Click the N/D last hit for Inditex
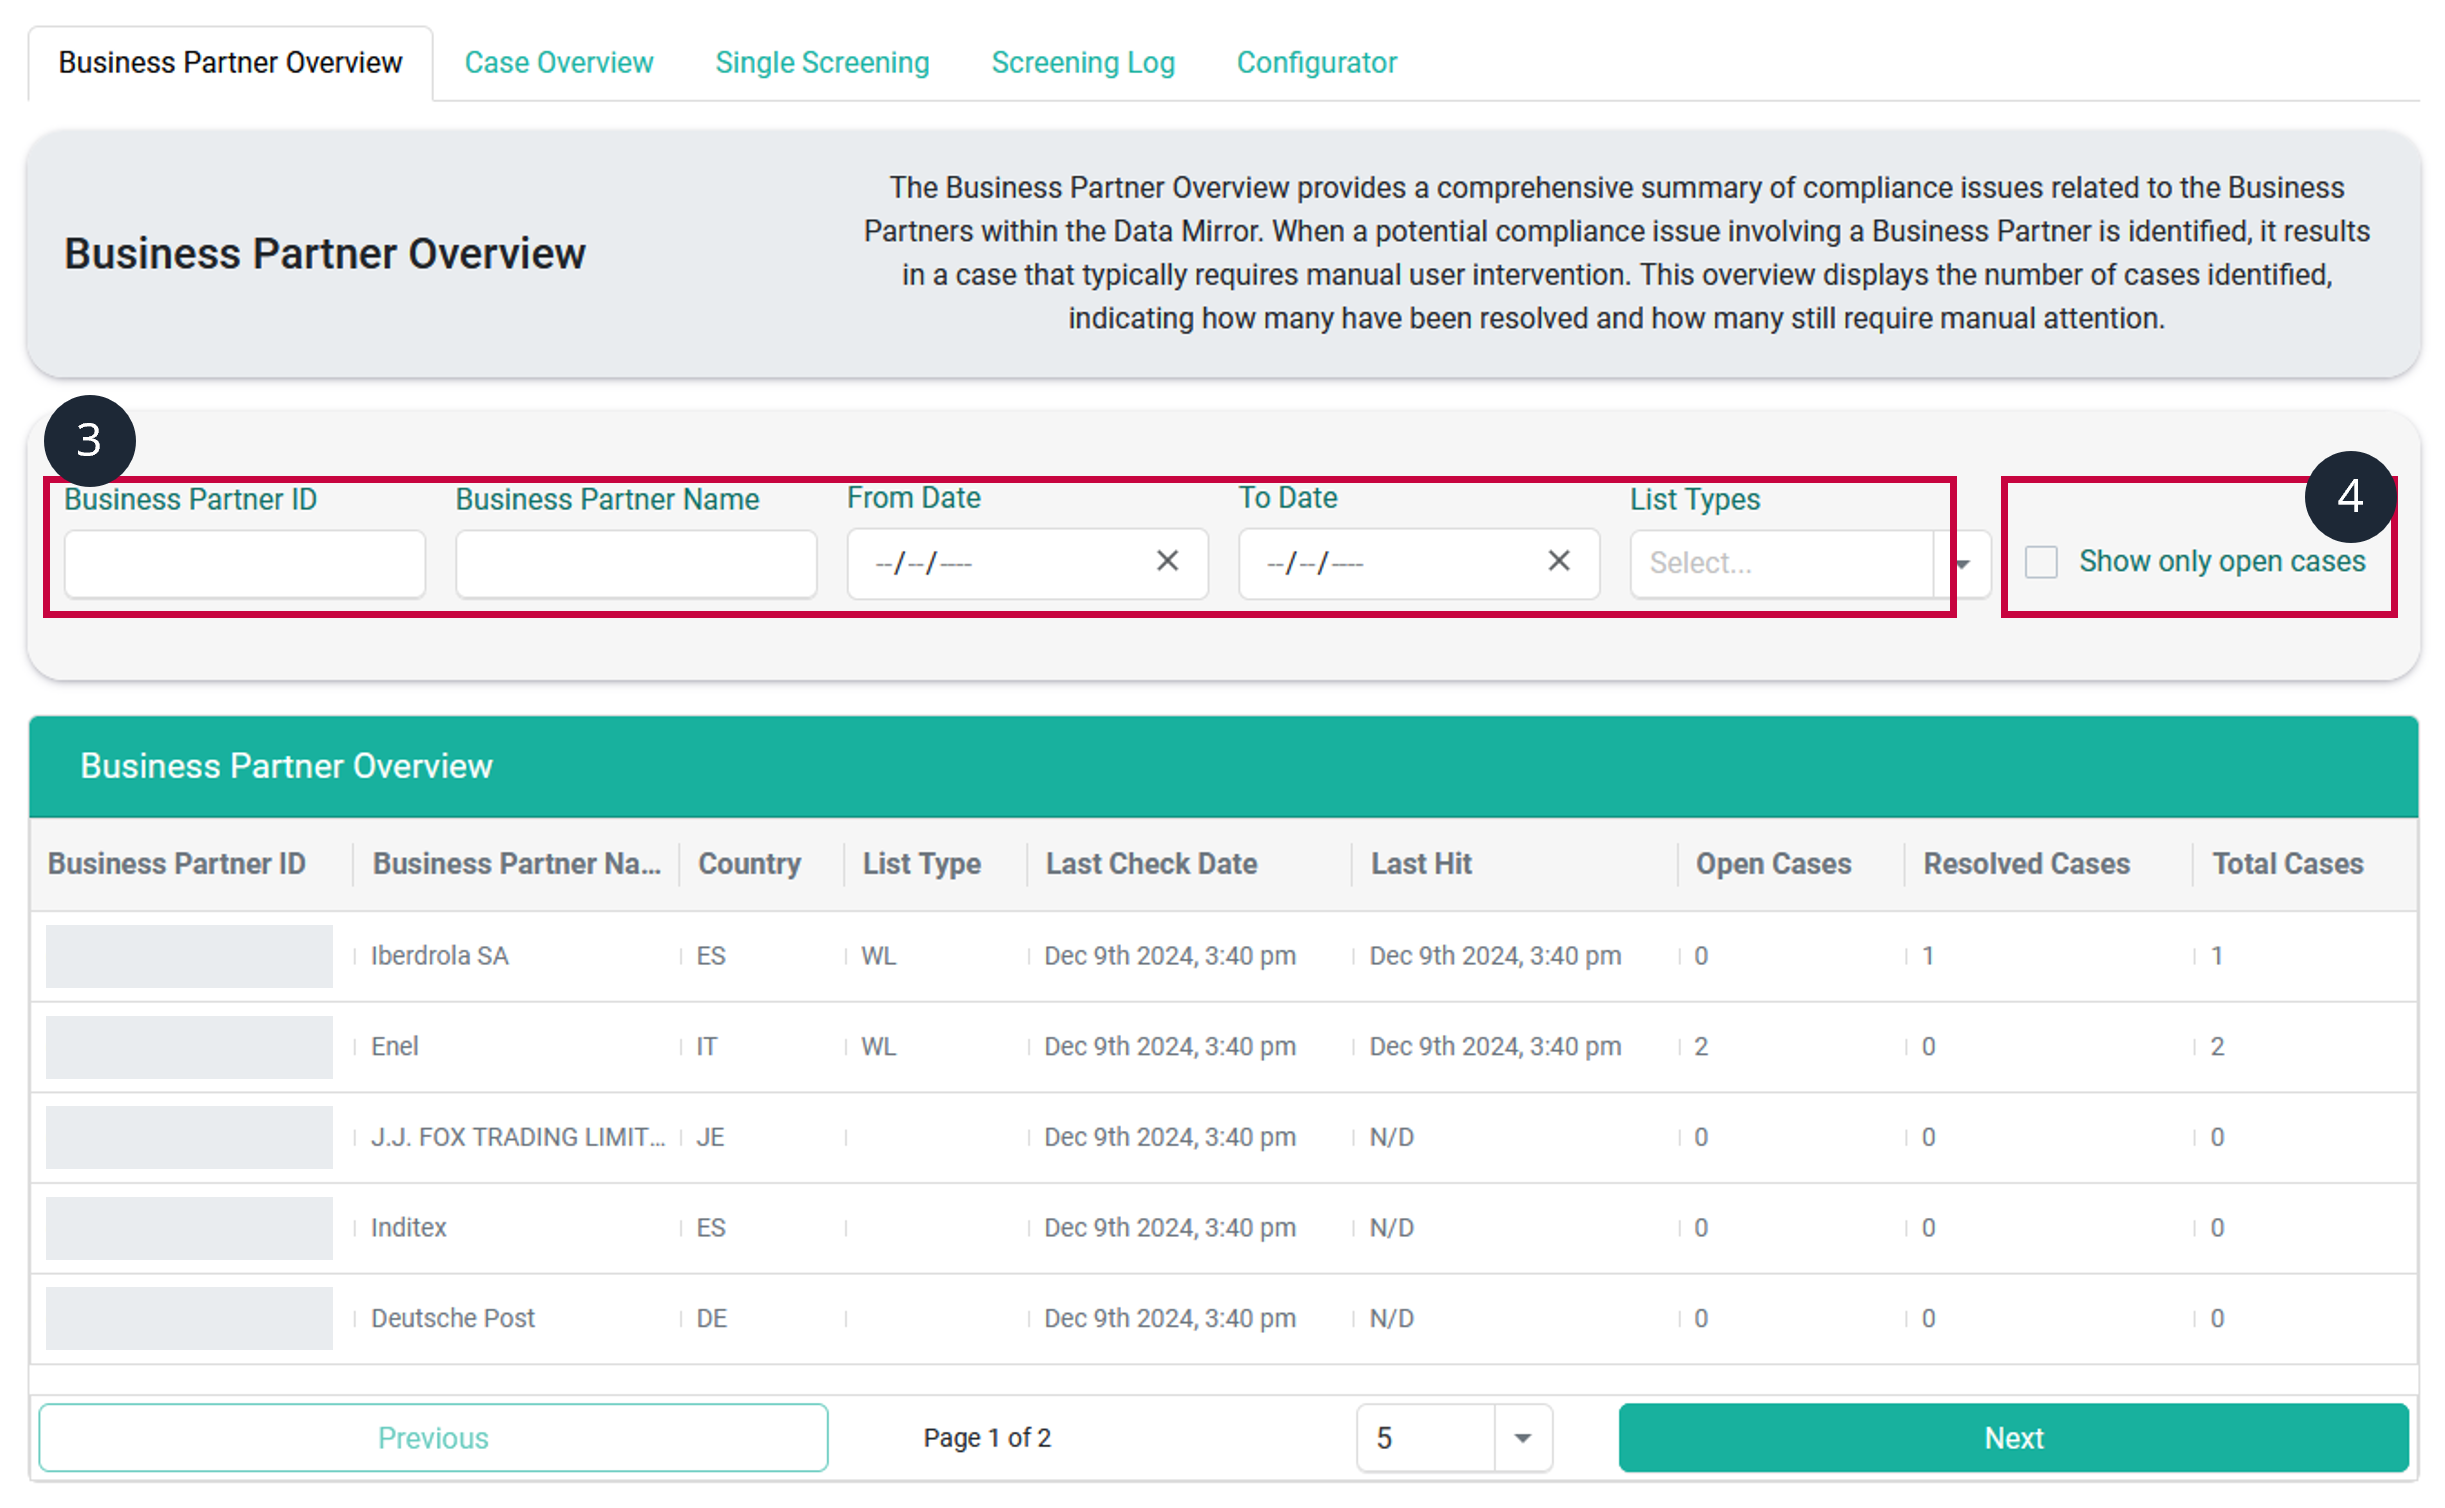Viewport: 2445px width, 1508px height. [1391, 1228]
